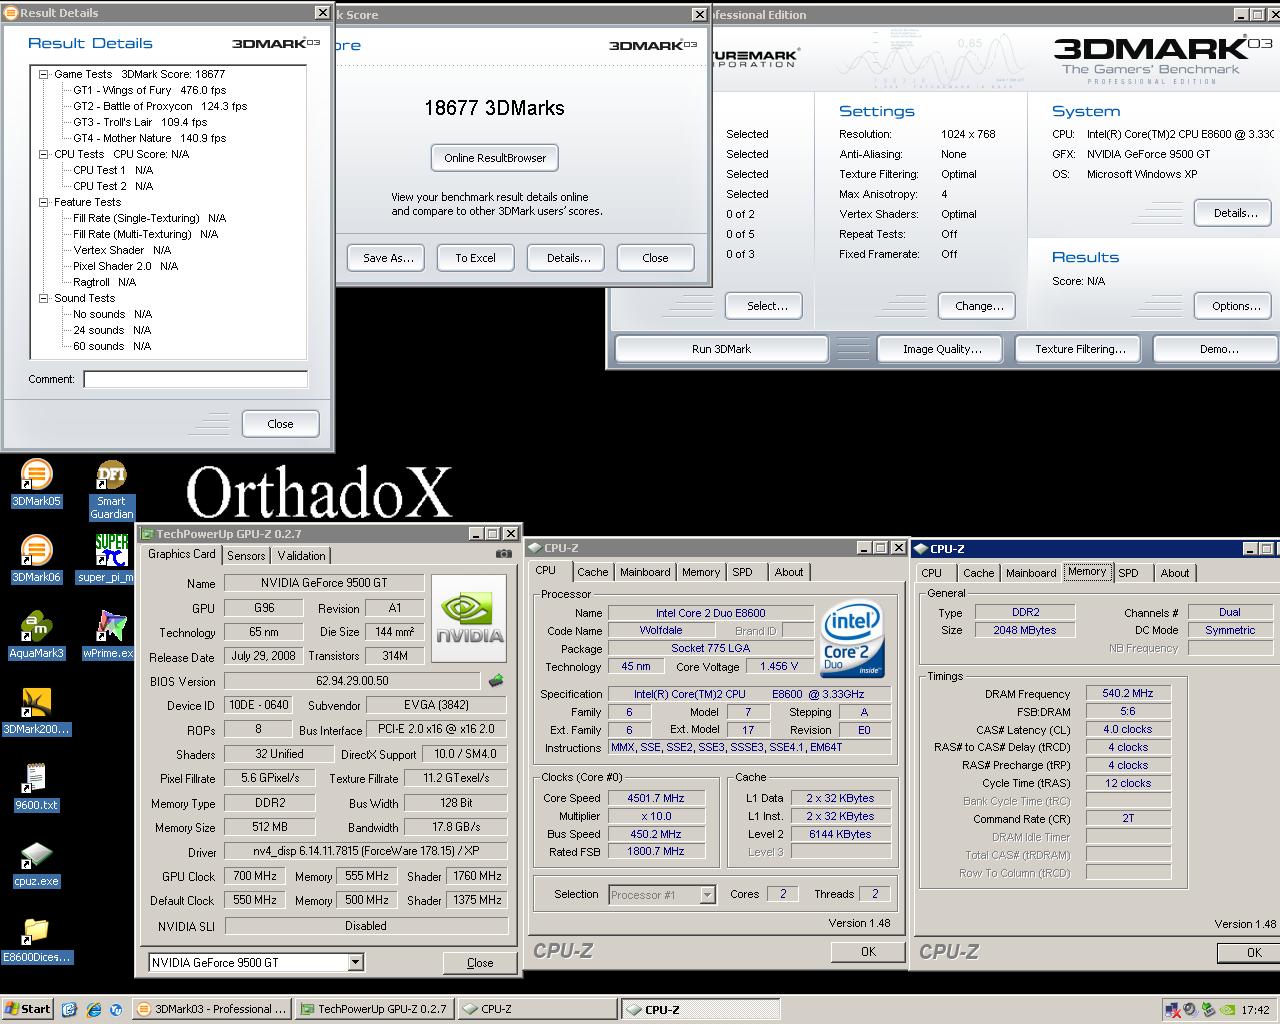Select the AquaMark3 desktop shortcut
1280x1024 pixels.
36,635
